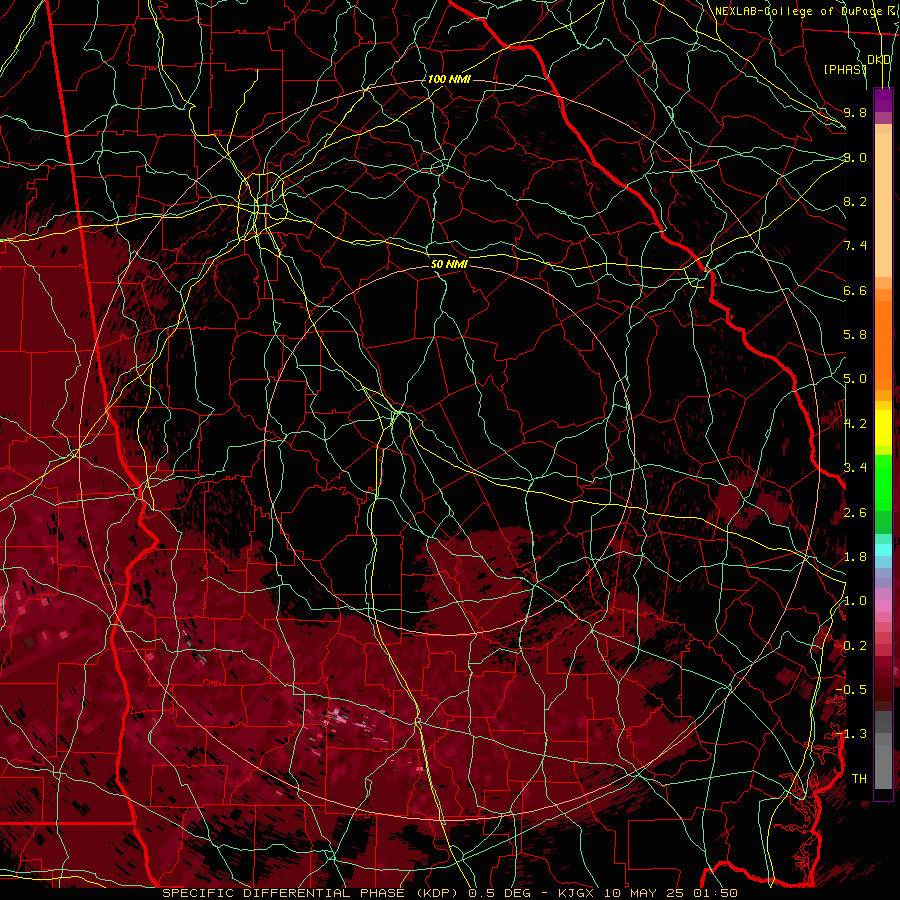Click the bright green band of color bar
Screen dimensions: 900x900
click(x=883, y=482)
